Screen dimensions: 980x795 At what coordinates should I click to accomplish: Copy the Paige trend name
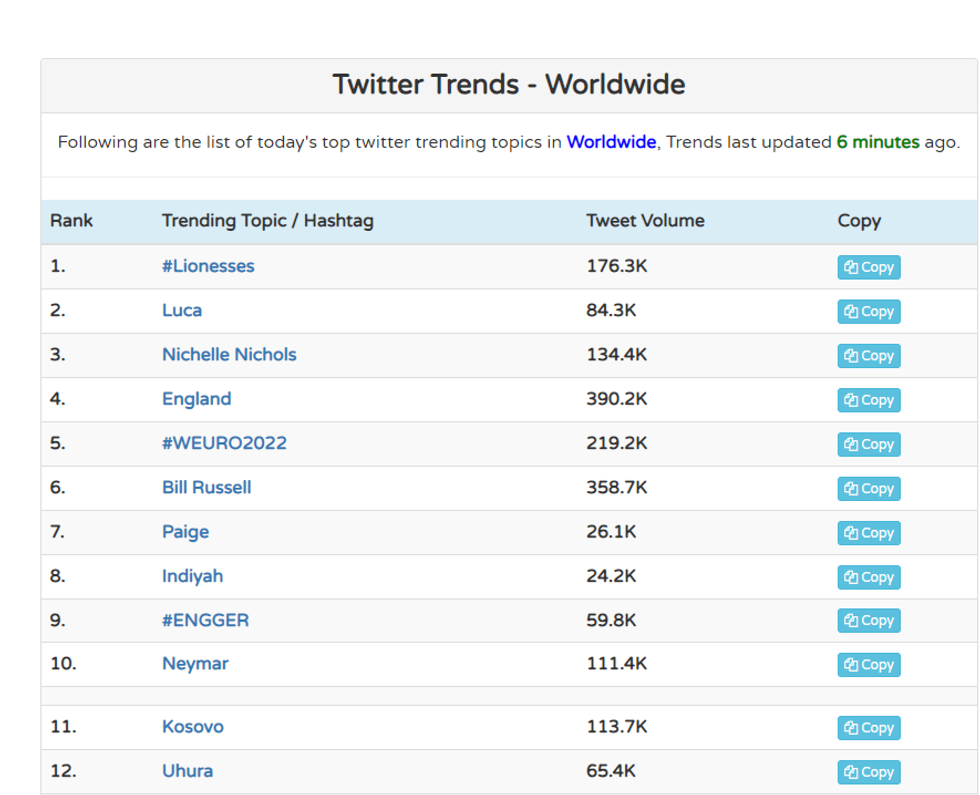point(868,533)
